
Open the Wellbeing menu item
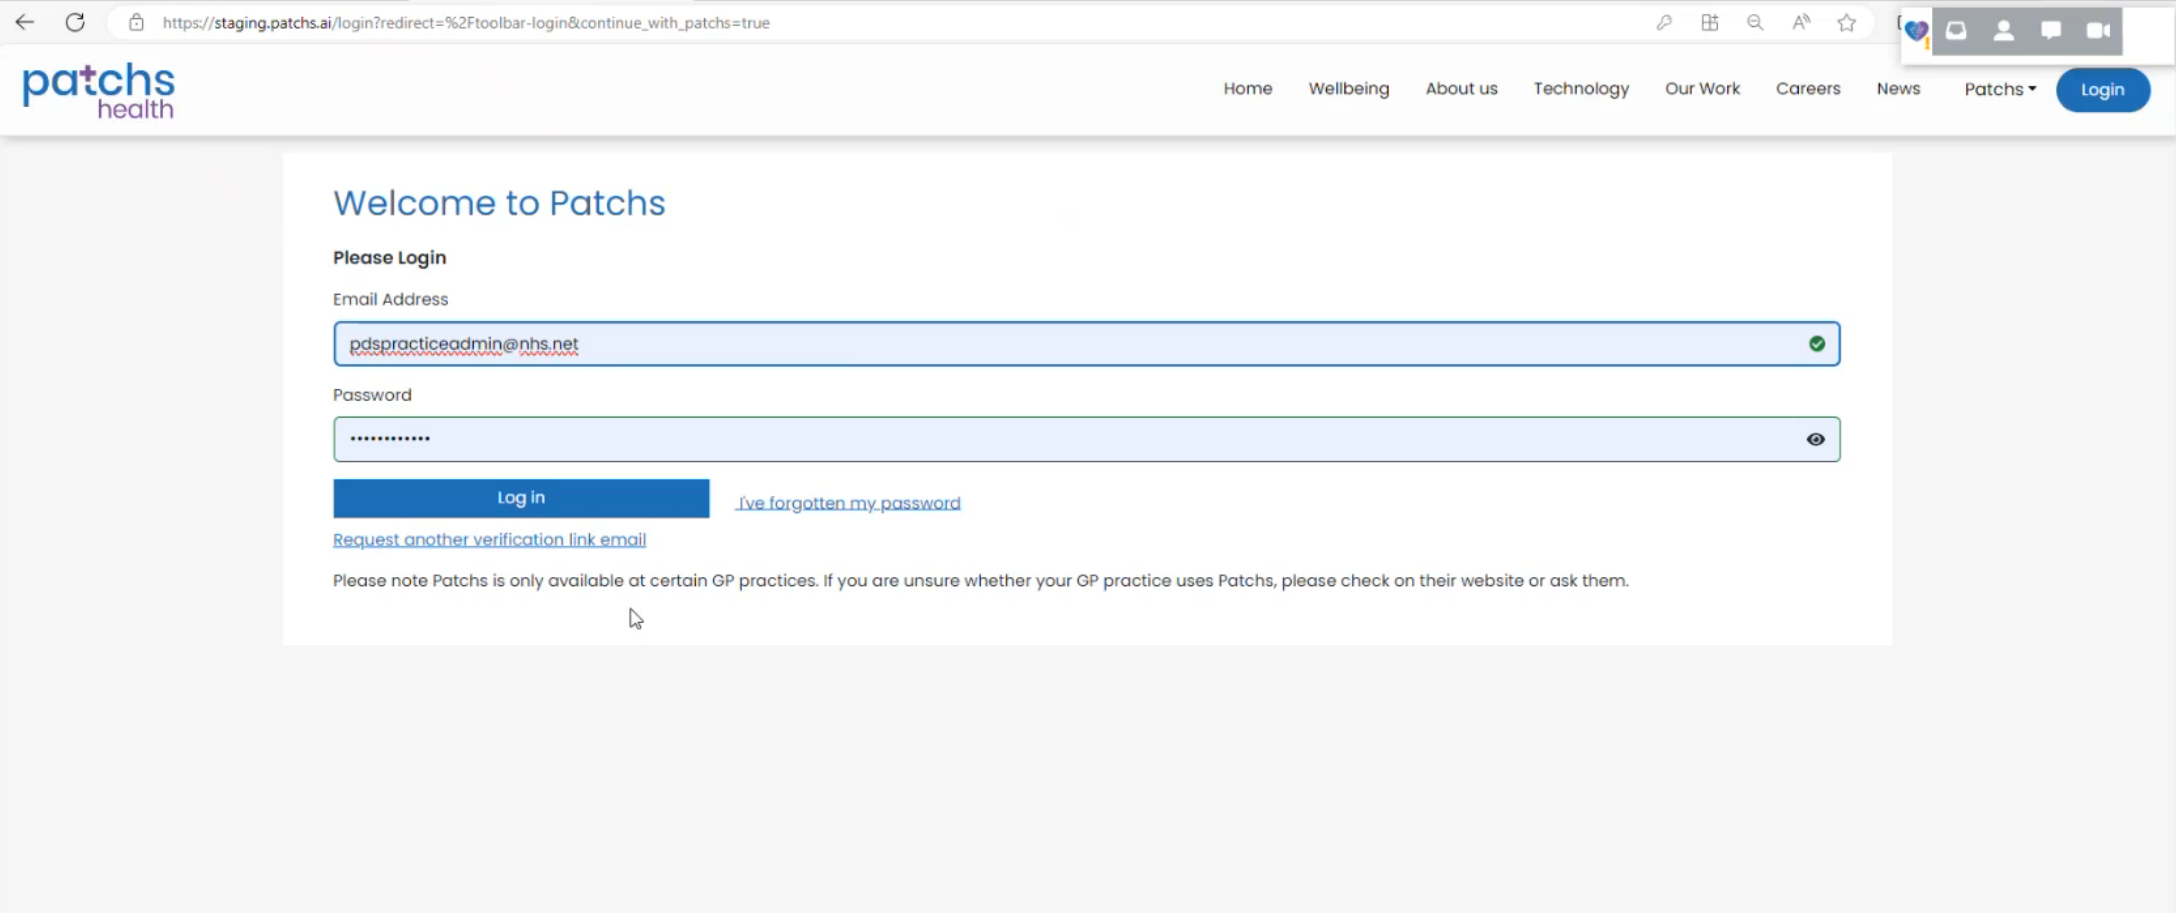pyautogui.click(x=1349, y=89)
